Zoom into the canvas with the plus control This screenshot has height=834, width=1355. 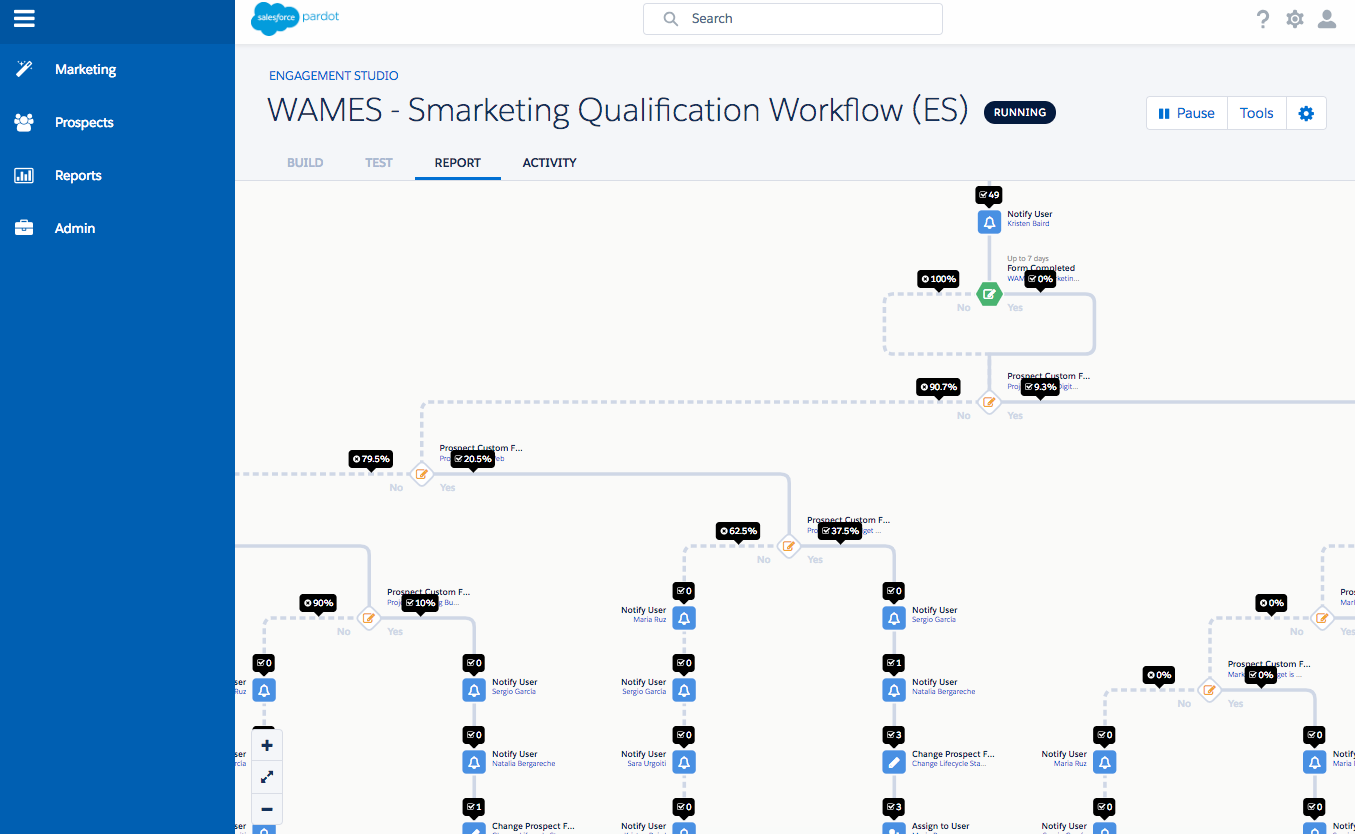point(266,745)
